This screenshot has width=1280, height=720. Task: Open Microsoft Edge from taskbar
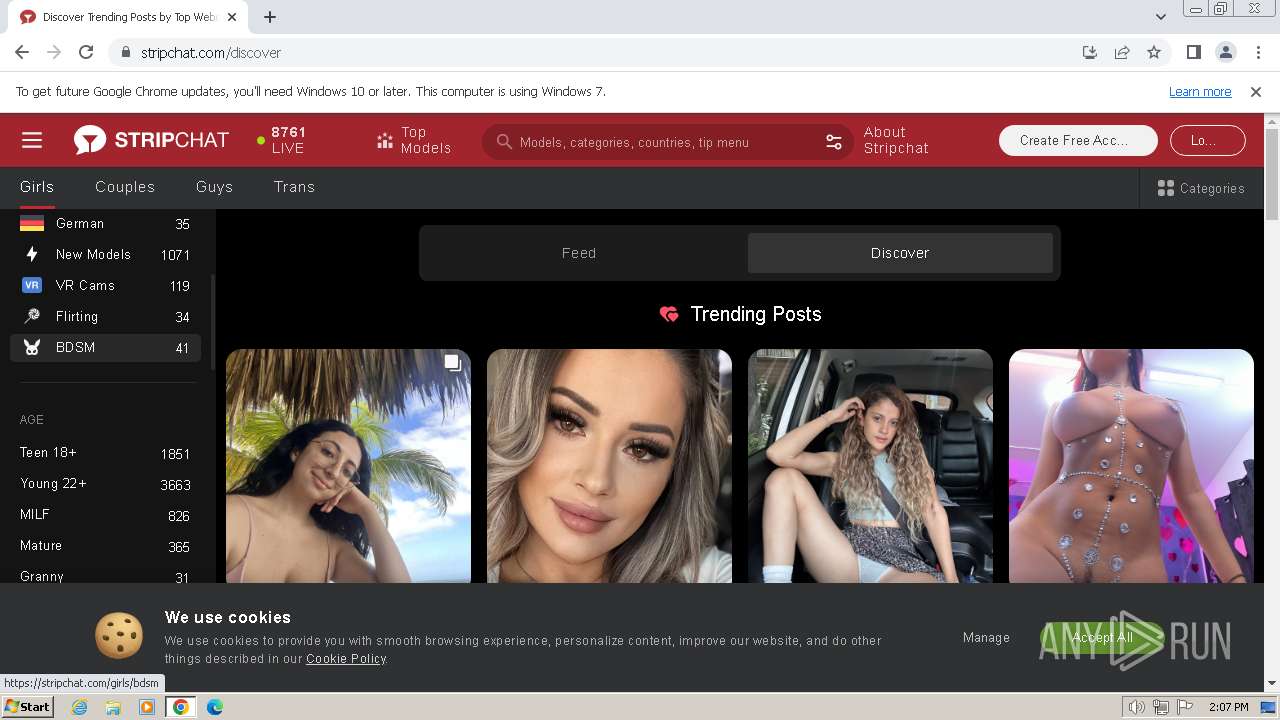(x=214, y=707)
